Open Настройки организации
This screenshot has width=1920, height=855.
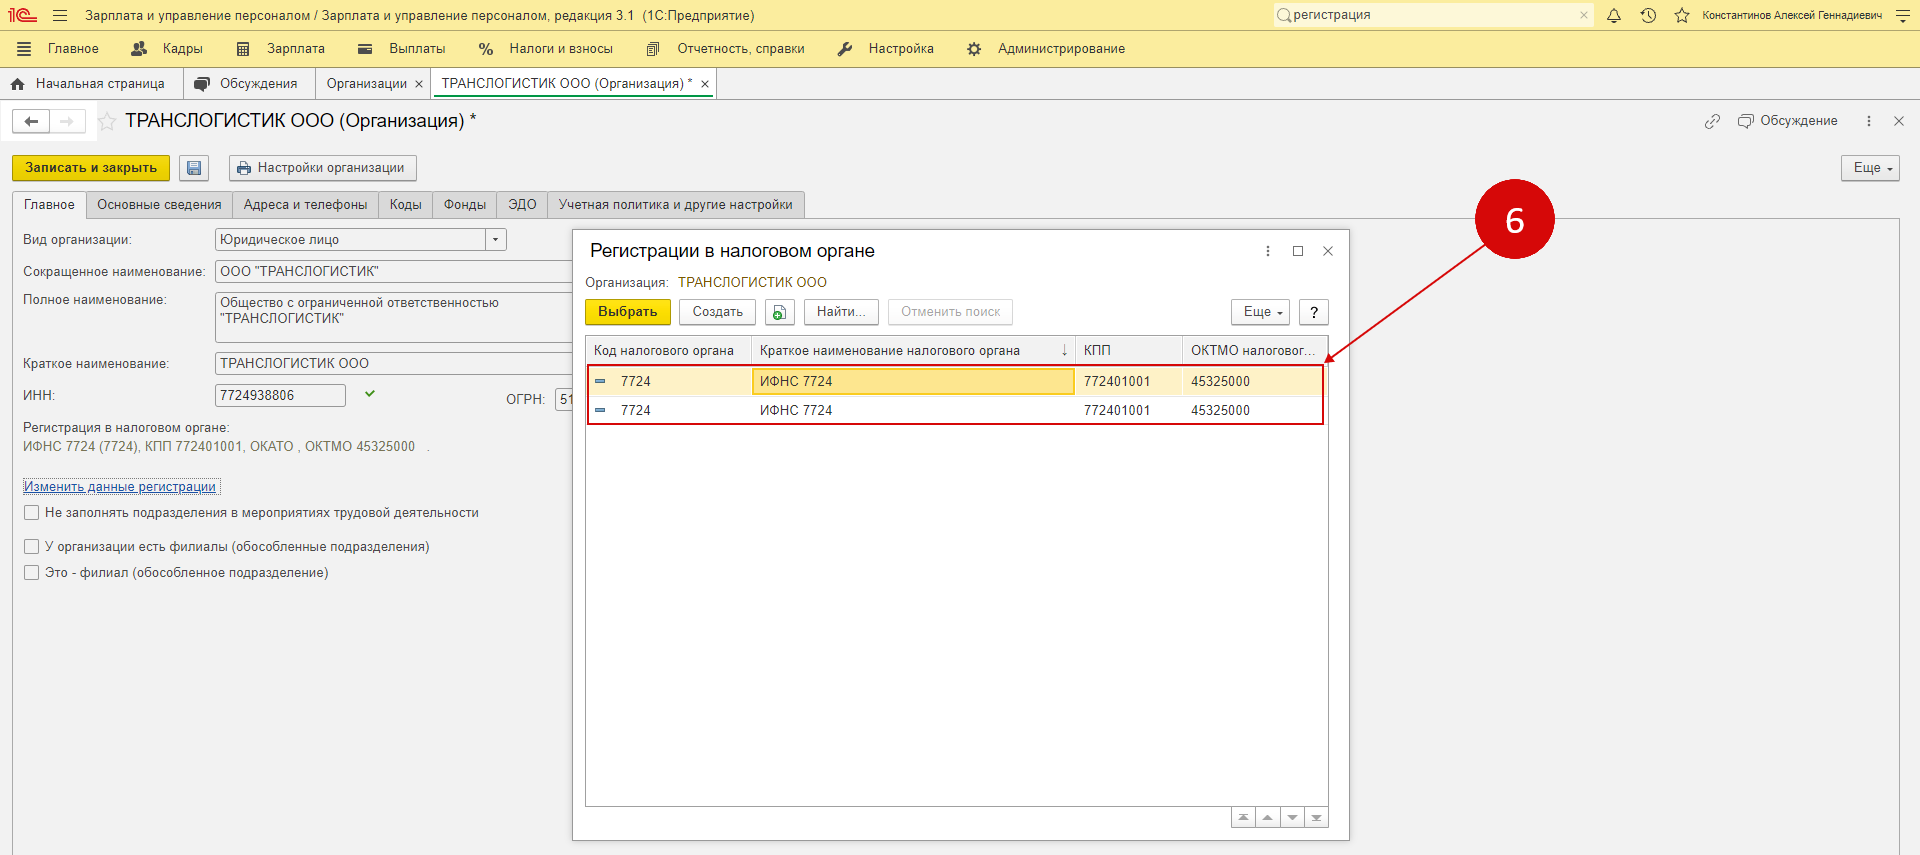323,168
